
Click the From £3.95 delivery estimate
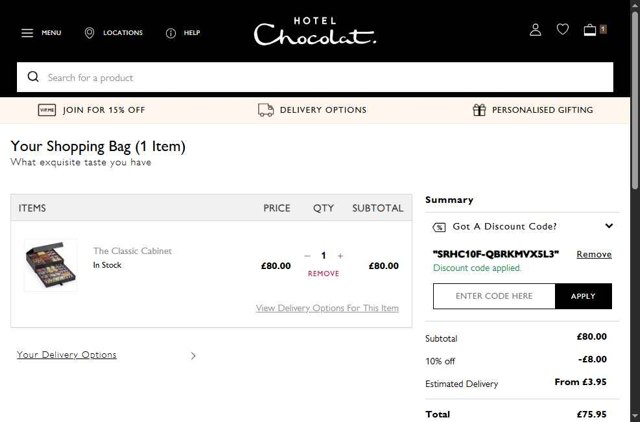580,382
